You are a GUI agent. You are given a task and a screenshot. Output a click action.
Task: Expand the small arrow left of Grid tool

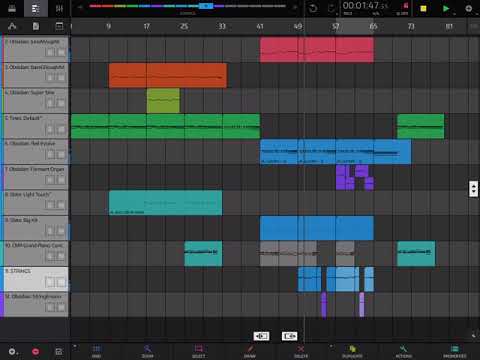click(75, 347)
